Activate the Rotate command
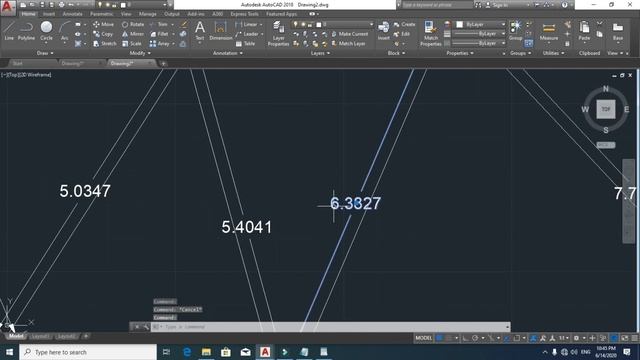The height and width of the screenshot is (360, 640). [x=133, y=24]
